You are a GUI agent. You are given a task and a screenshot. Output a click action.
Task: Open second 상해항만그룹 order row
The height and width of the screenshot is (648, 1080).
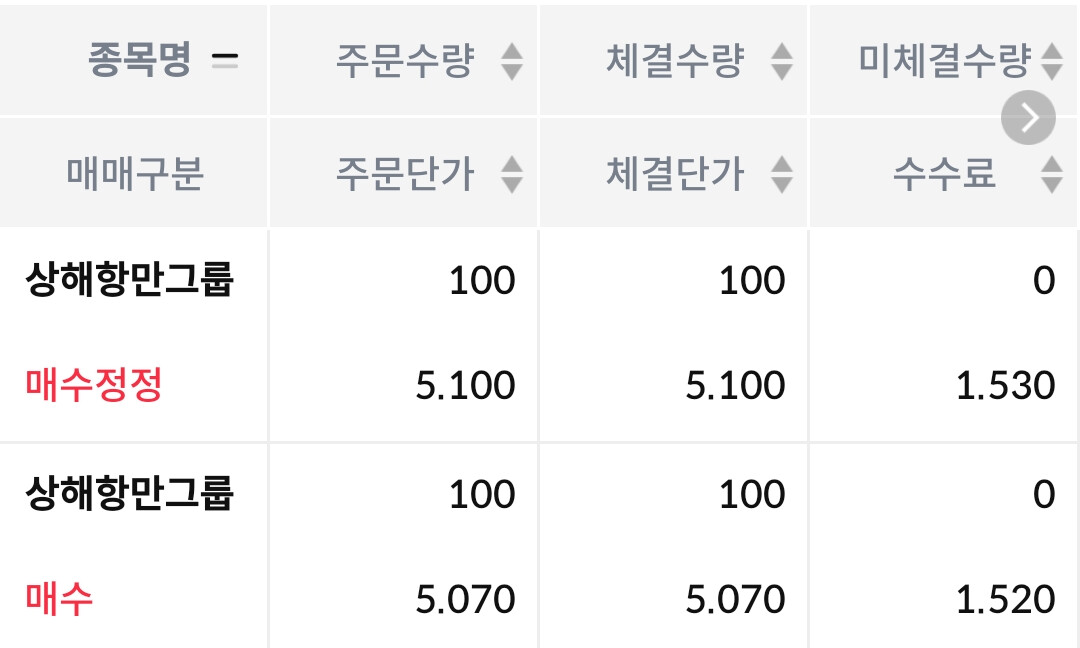pos(129,494)
